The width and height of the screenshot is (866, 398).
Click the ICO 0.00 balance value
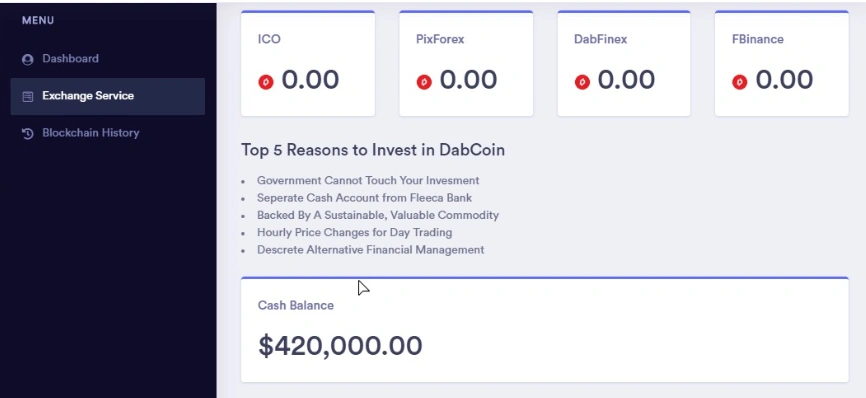click(x=310, y=80)
